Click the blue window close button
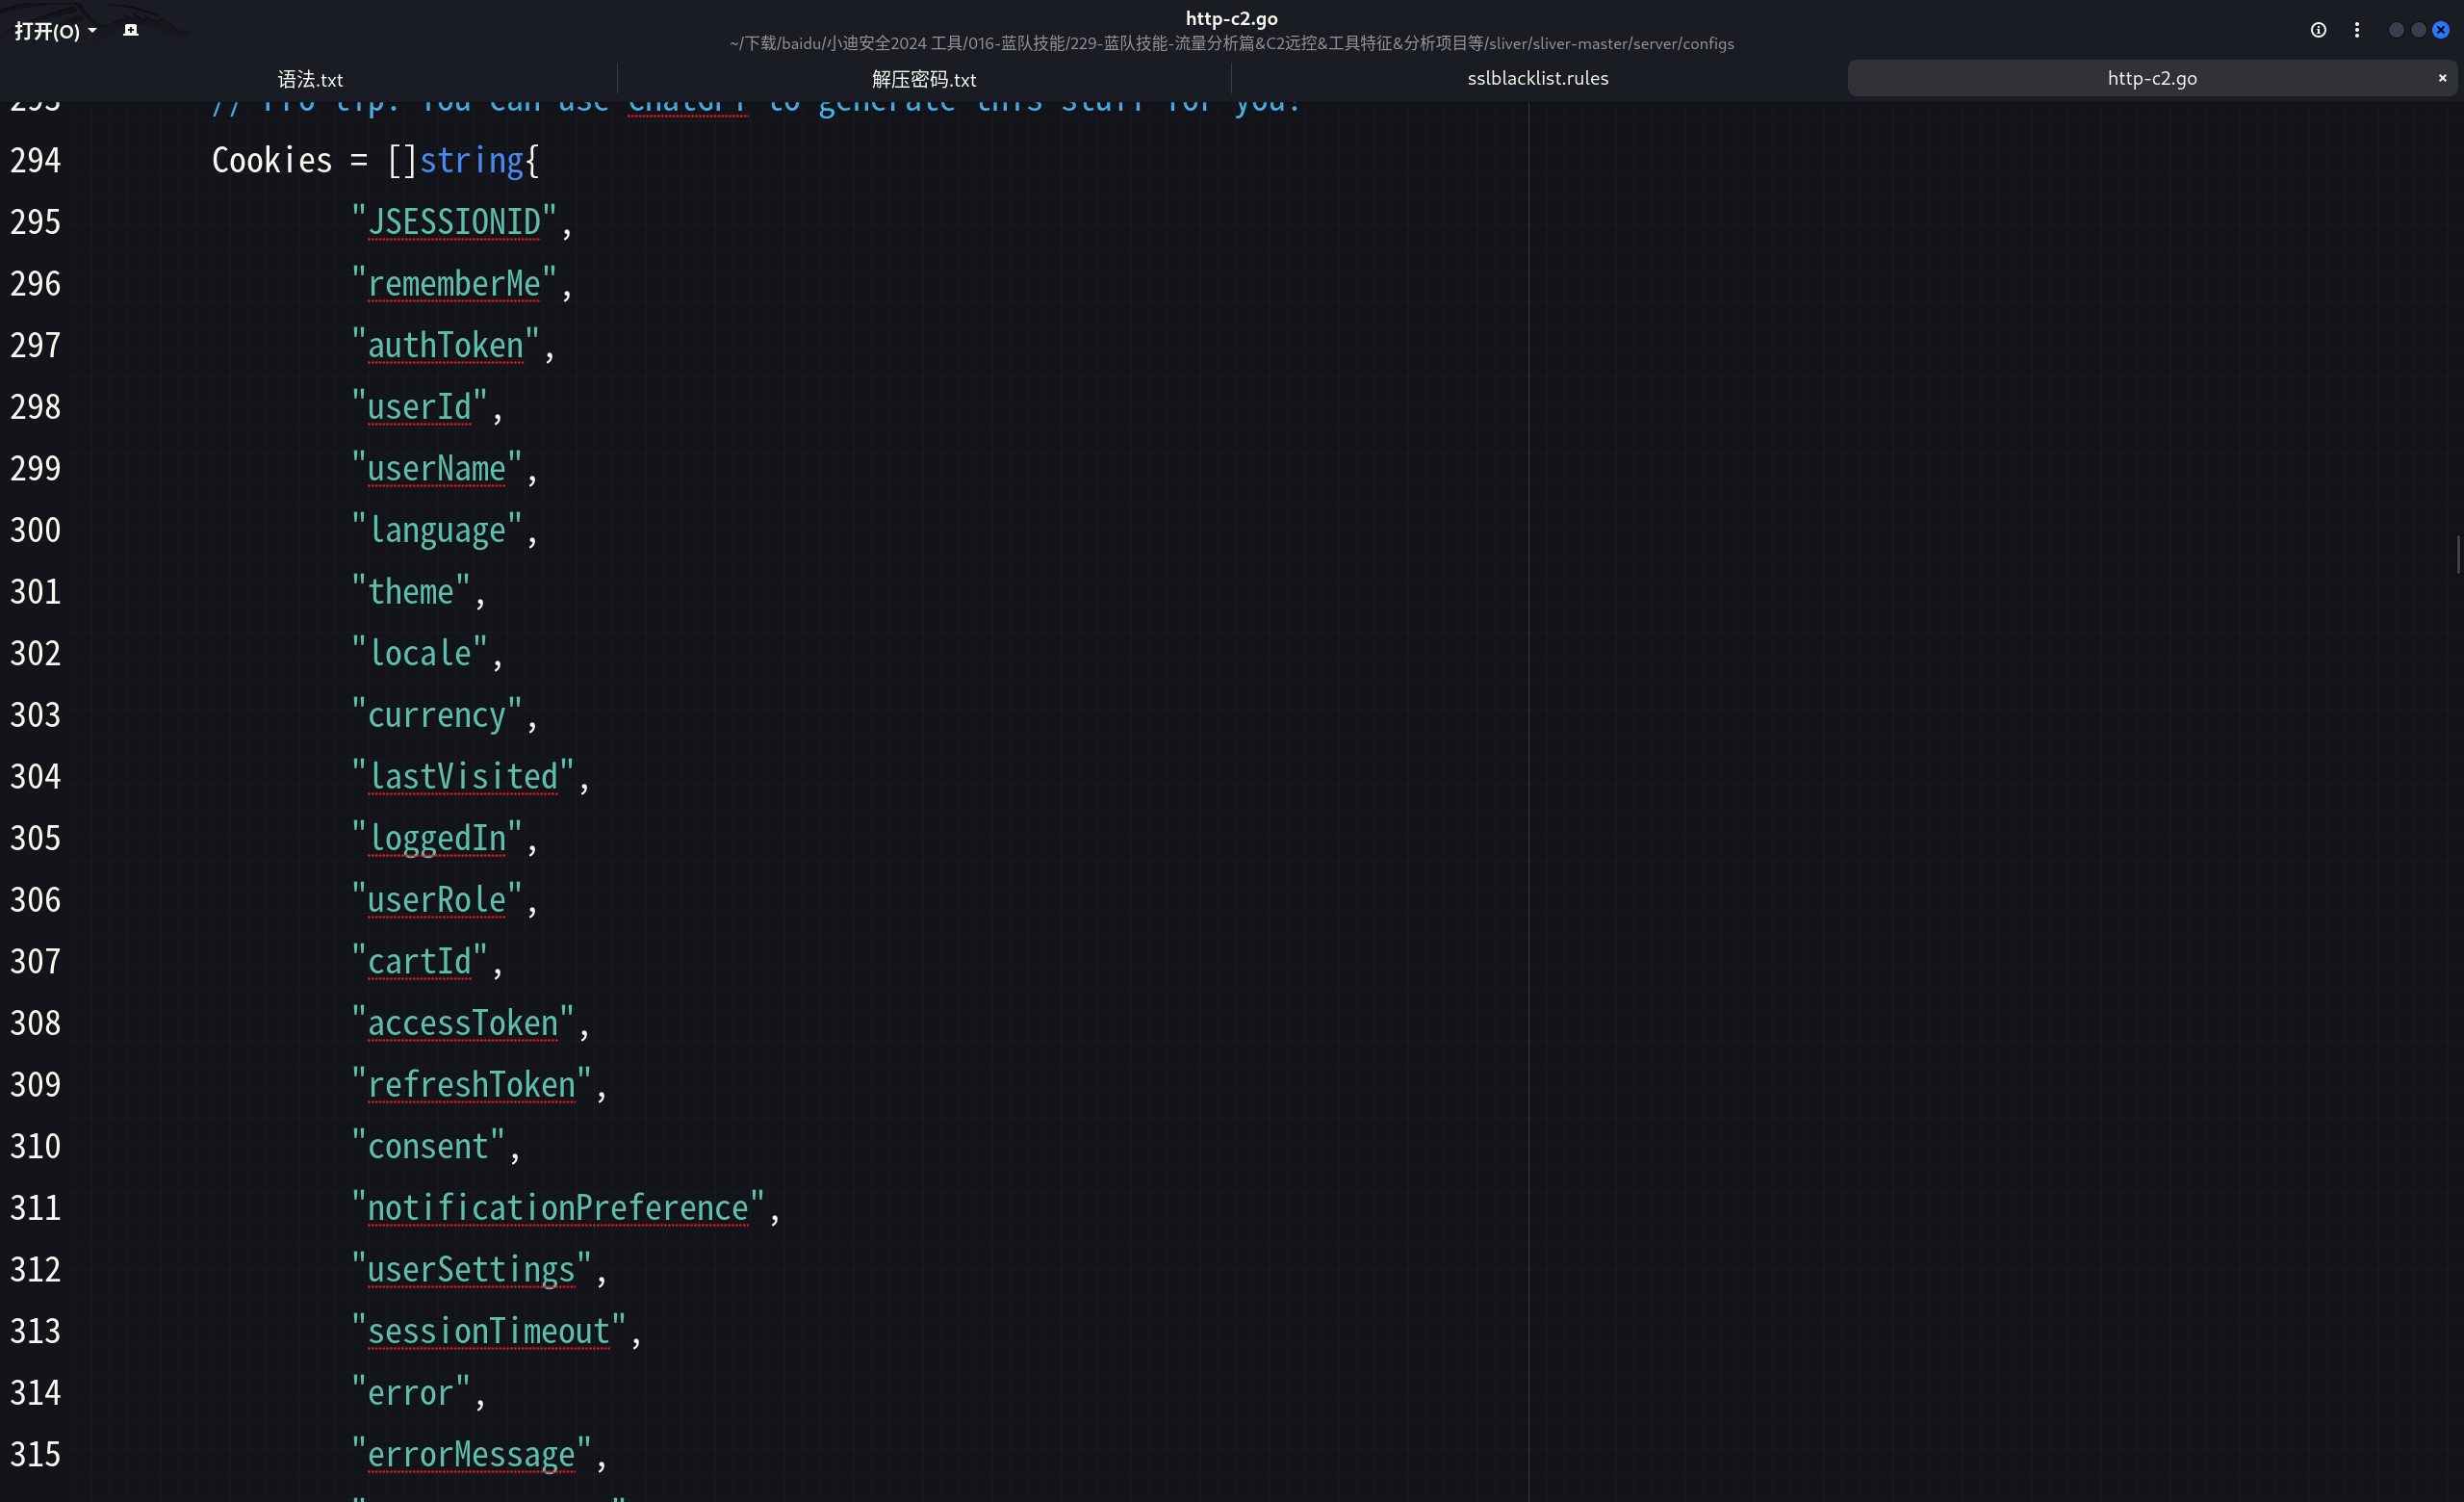Viewport: 2464px width, 1502px height. [x=2441, y=30]
